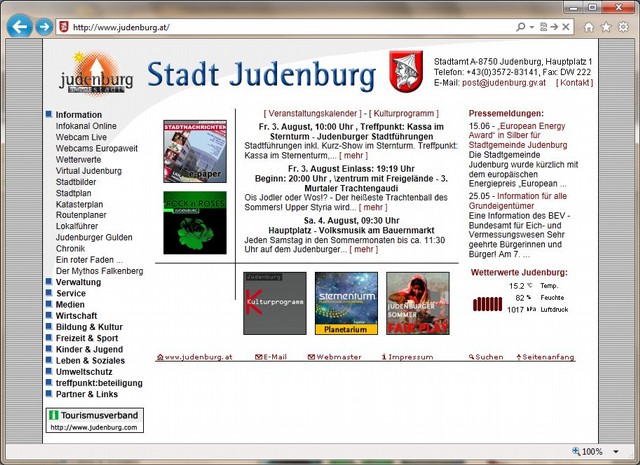Expand the Verwaltung menu section

pyautogui.click(x=73, y=282)
